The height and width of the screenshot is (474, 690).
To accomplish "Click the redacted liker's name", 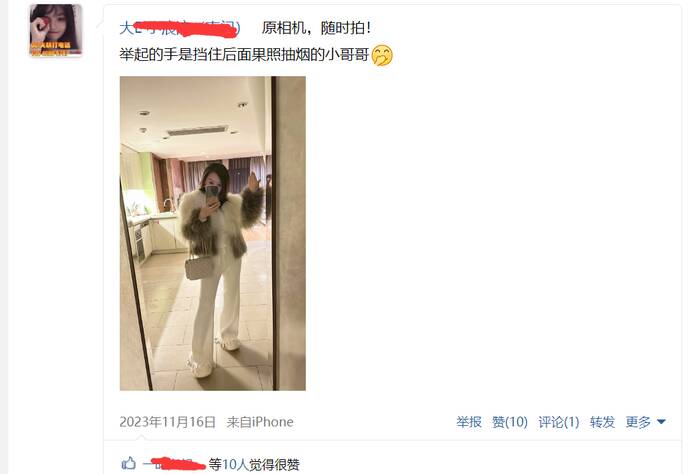I will [174, 463].
